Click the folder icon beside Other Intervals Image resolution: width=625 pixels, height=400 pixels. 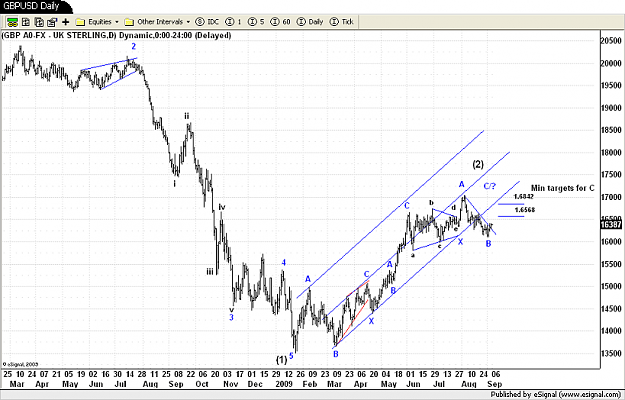(129, 22)
